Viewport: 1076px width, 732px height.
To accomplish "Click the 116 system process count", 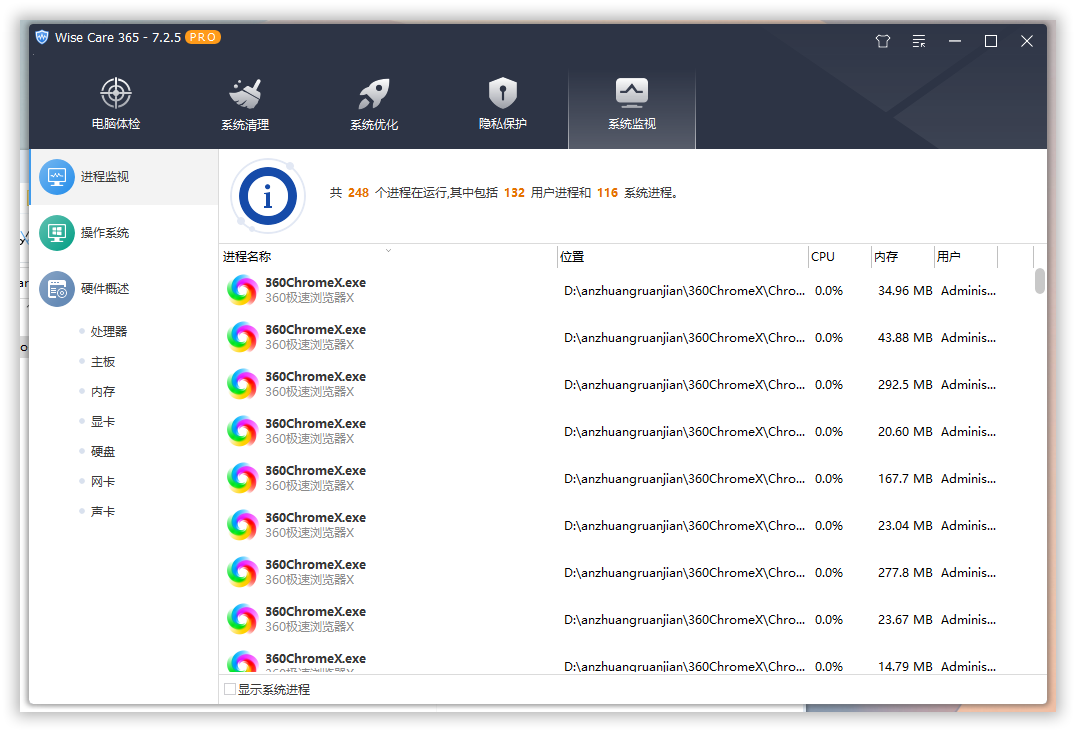I will coord(607,193).
